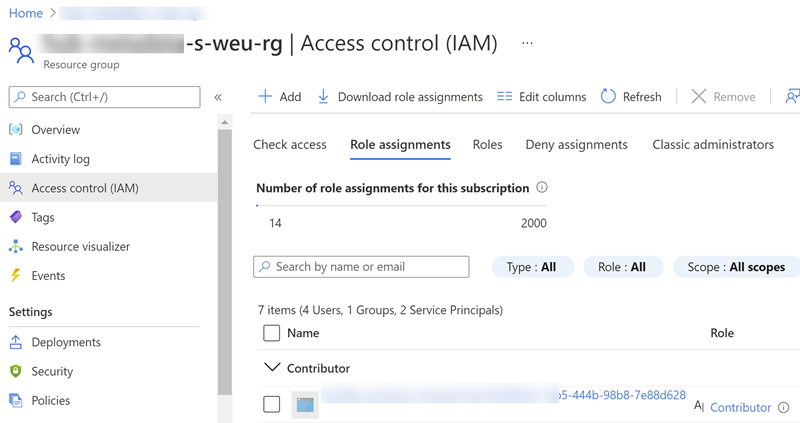The image size is (800, 423).
Task: Click info icon next to role assignments count
Action: tap(542, 188)
